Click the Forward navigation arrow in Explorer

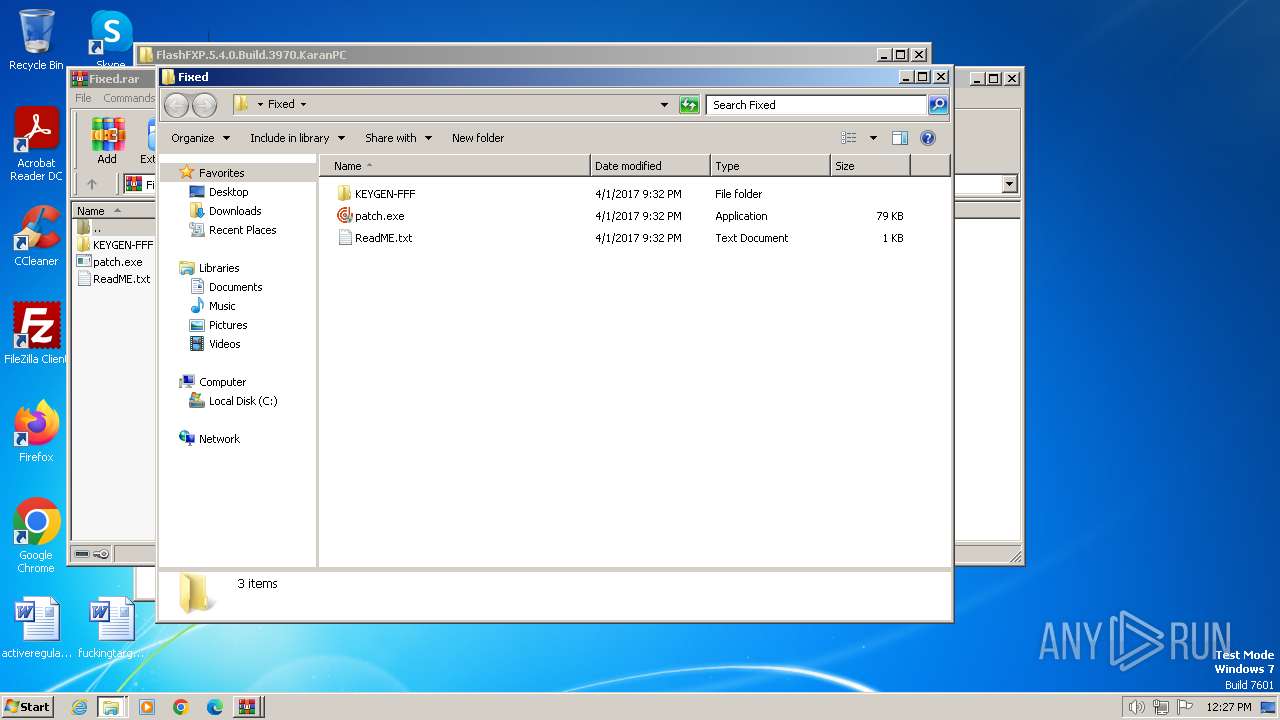point(204,105)
